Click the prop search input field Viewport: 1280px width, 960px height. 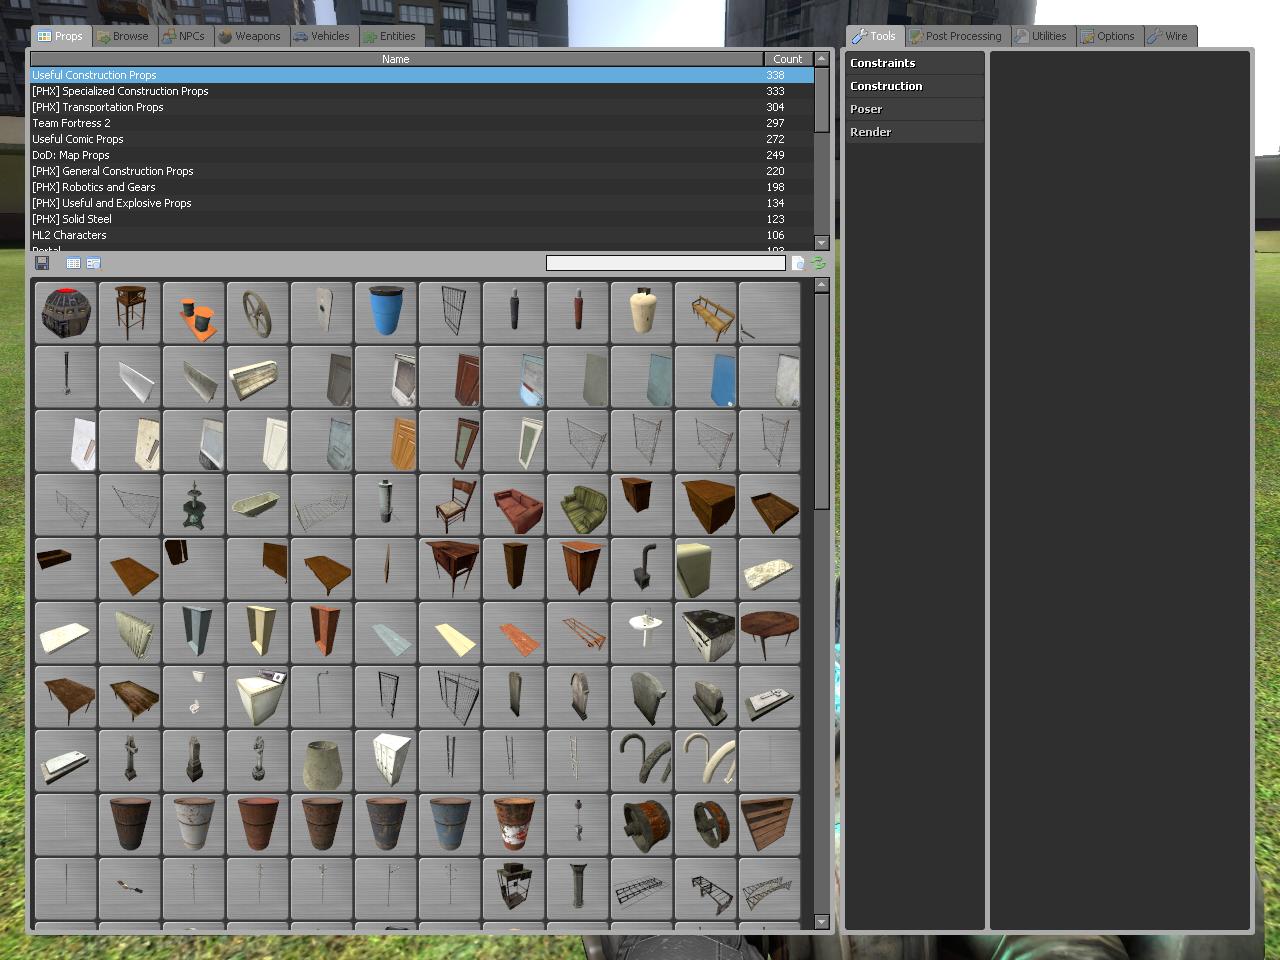coord(665,263)
